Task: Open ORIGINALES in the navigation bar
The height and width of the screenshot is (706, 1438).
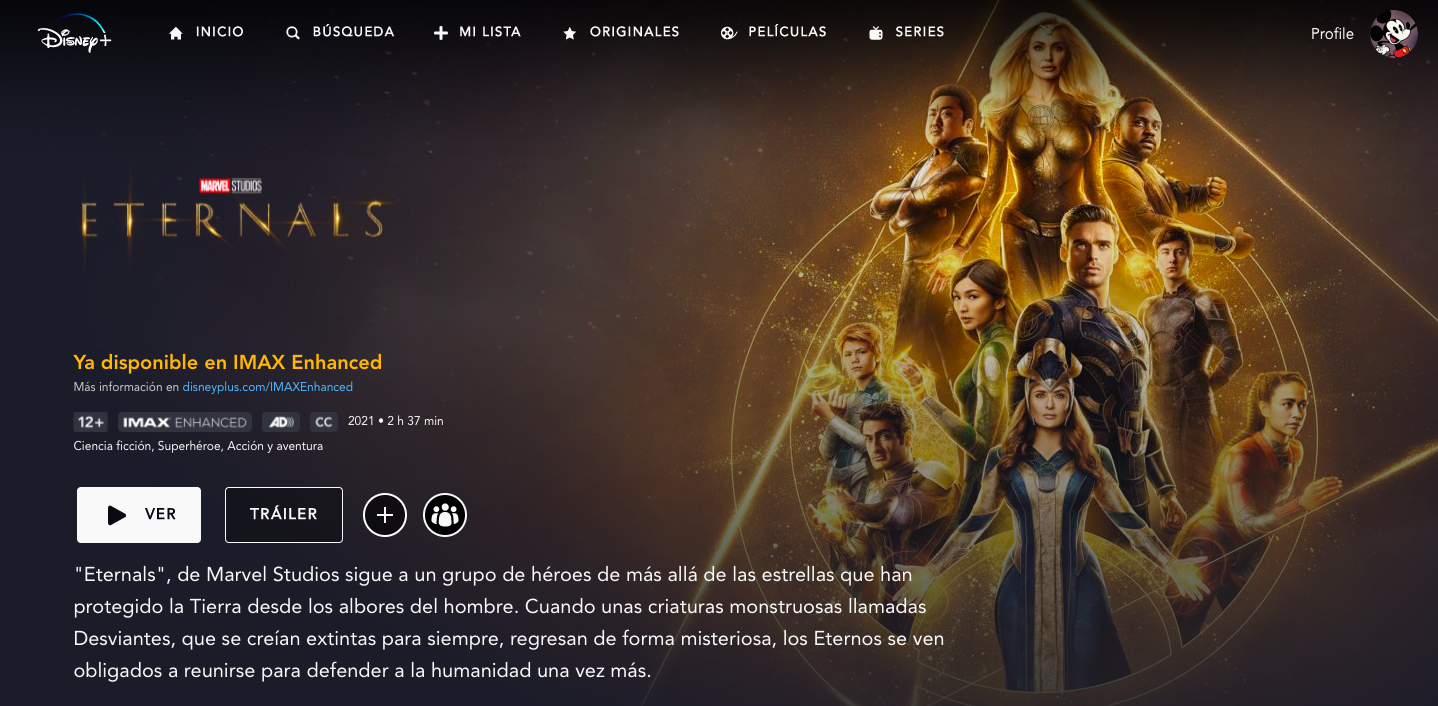Action: (635, 32)
